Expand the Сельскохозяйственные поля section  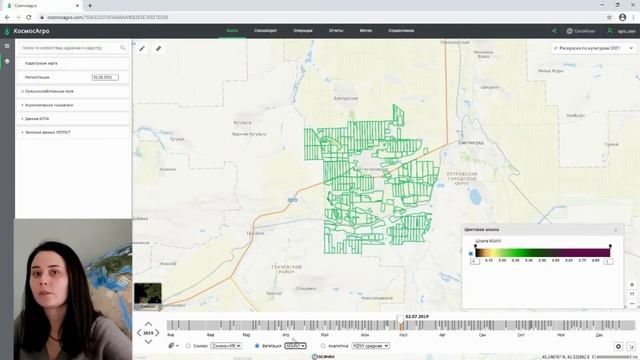pyautogui.click(x=73, y=91)
